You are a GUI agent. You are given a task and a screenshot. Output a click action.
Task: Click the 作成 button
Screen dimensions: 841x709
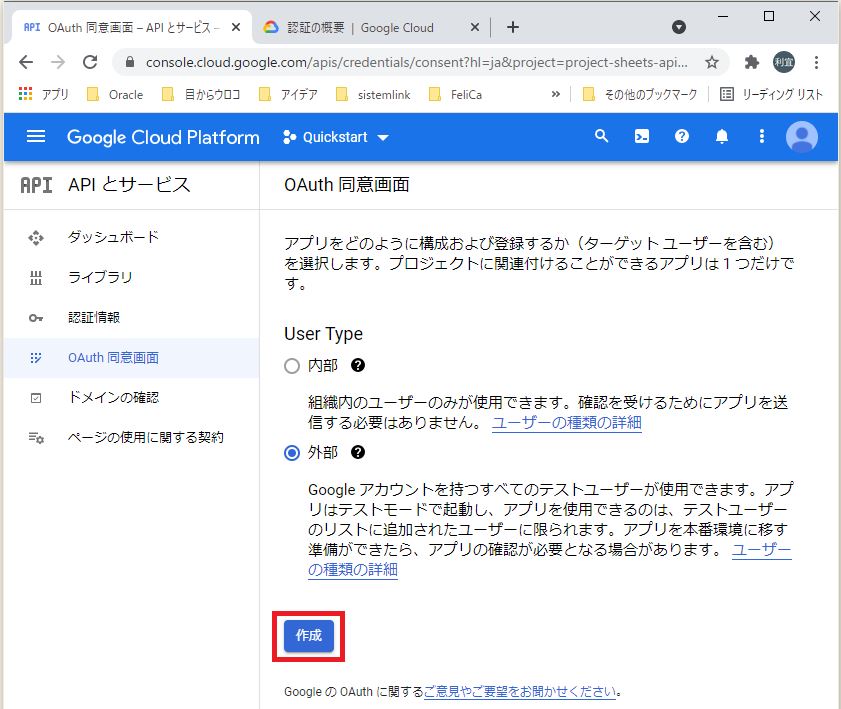pos(308,636)
